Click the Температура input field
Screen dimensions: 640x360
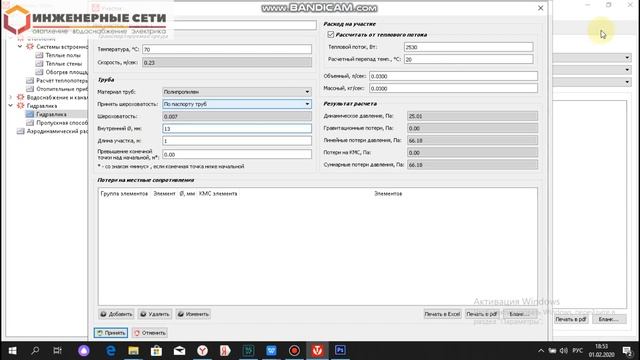[x=227, y=49]
